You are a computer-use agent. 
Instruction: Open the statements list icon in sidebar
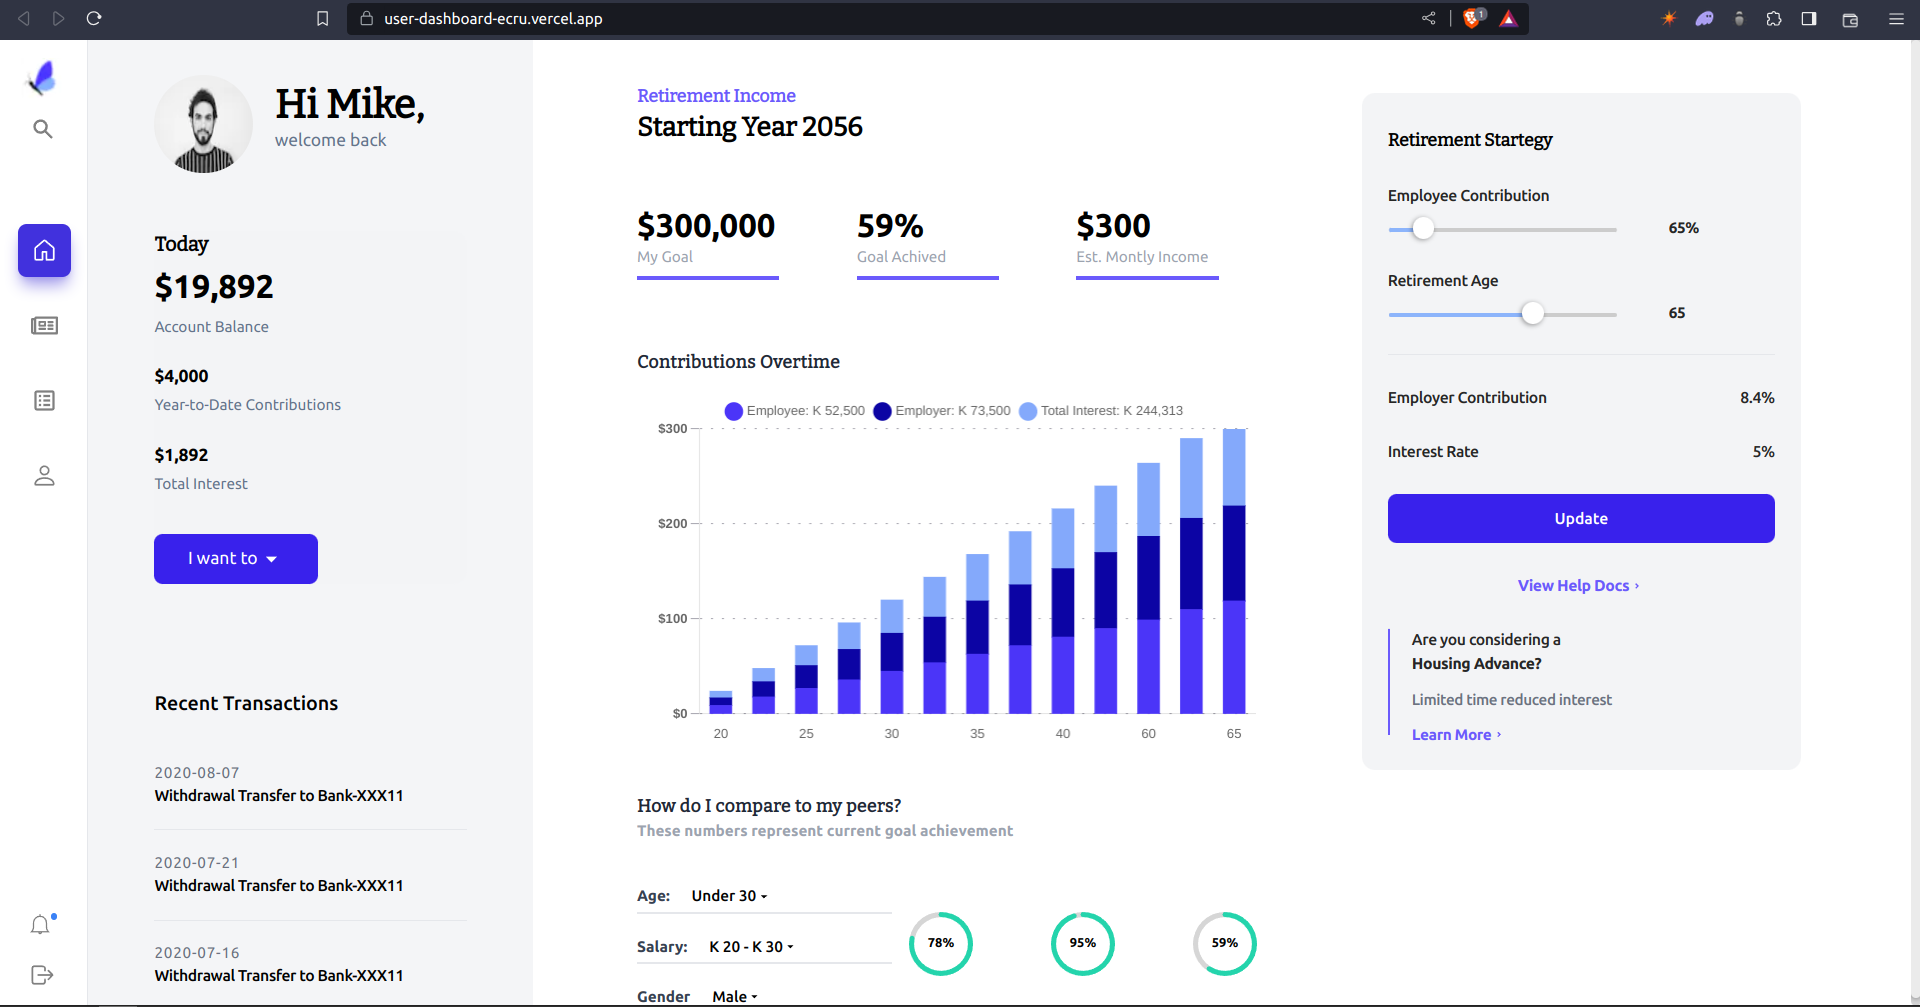pos(44,400)
